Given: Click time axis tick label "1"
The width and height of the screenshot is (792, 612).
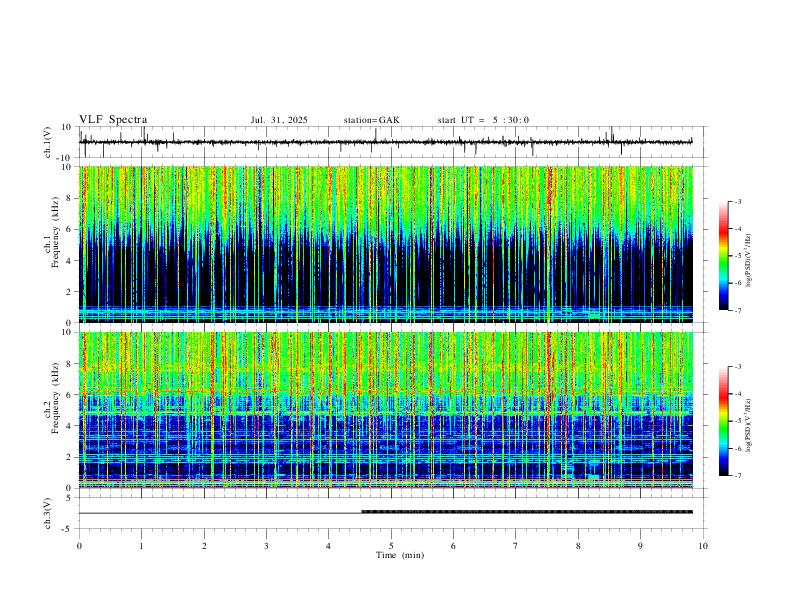Looking at the screenshot, I should pos(141,546).
